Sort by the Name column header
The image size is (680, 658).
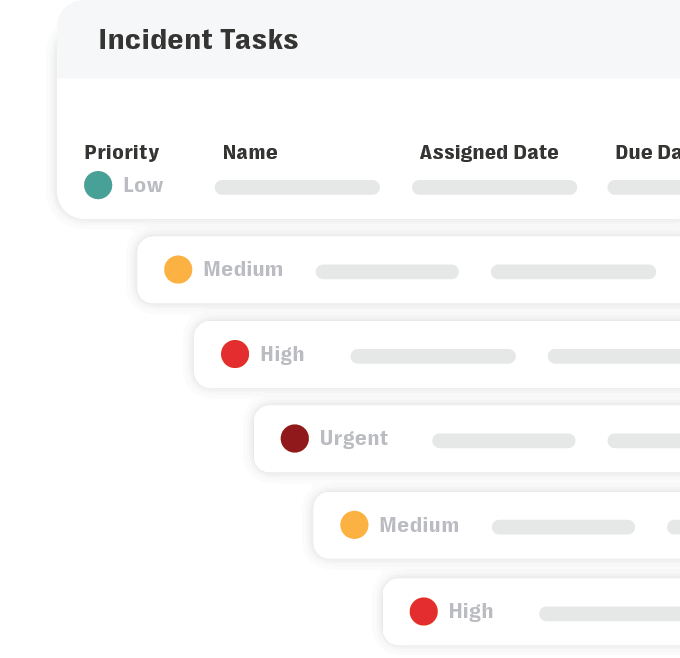(250, 152)
